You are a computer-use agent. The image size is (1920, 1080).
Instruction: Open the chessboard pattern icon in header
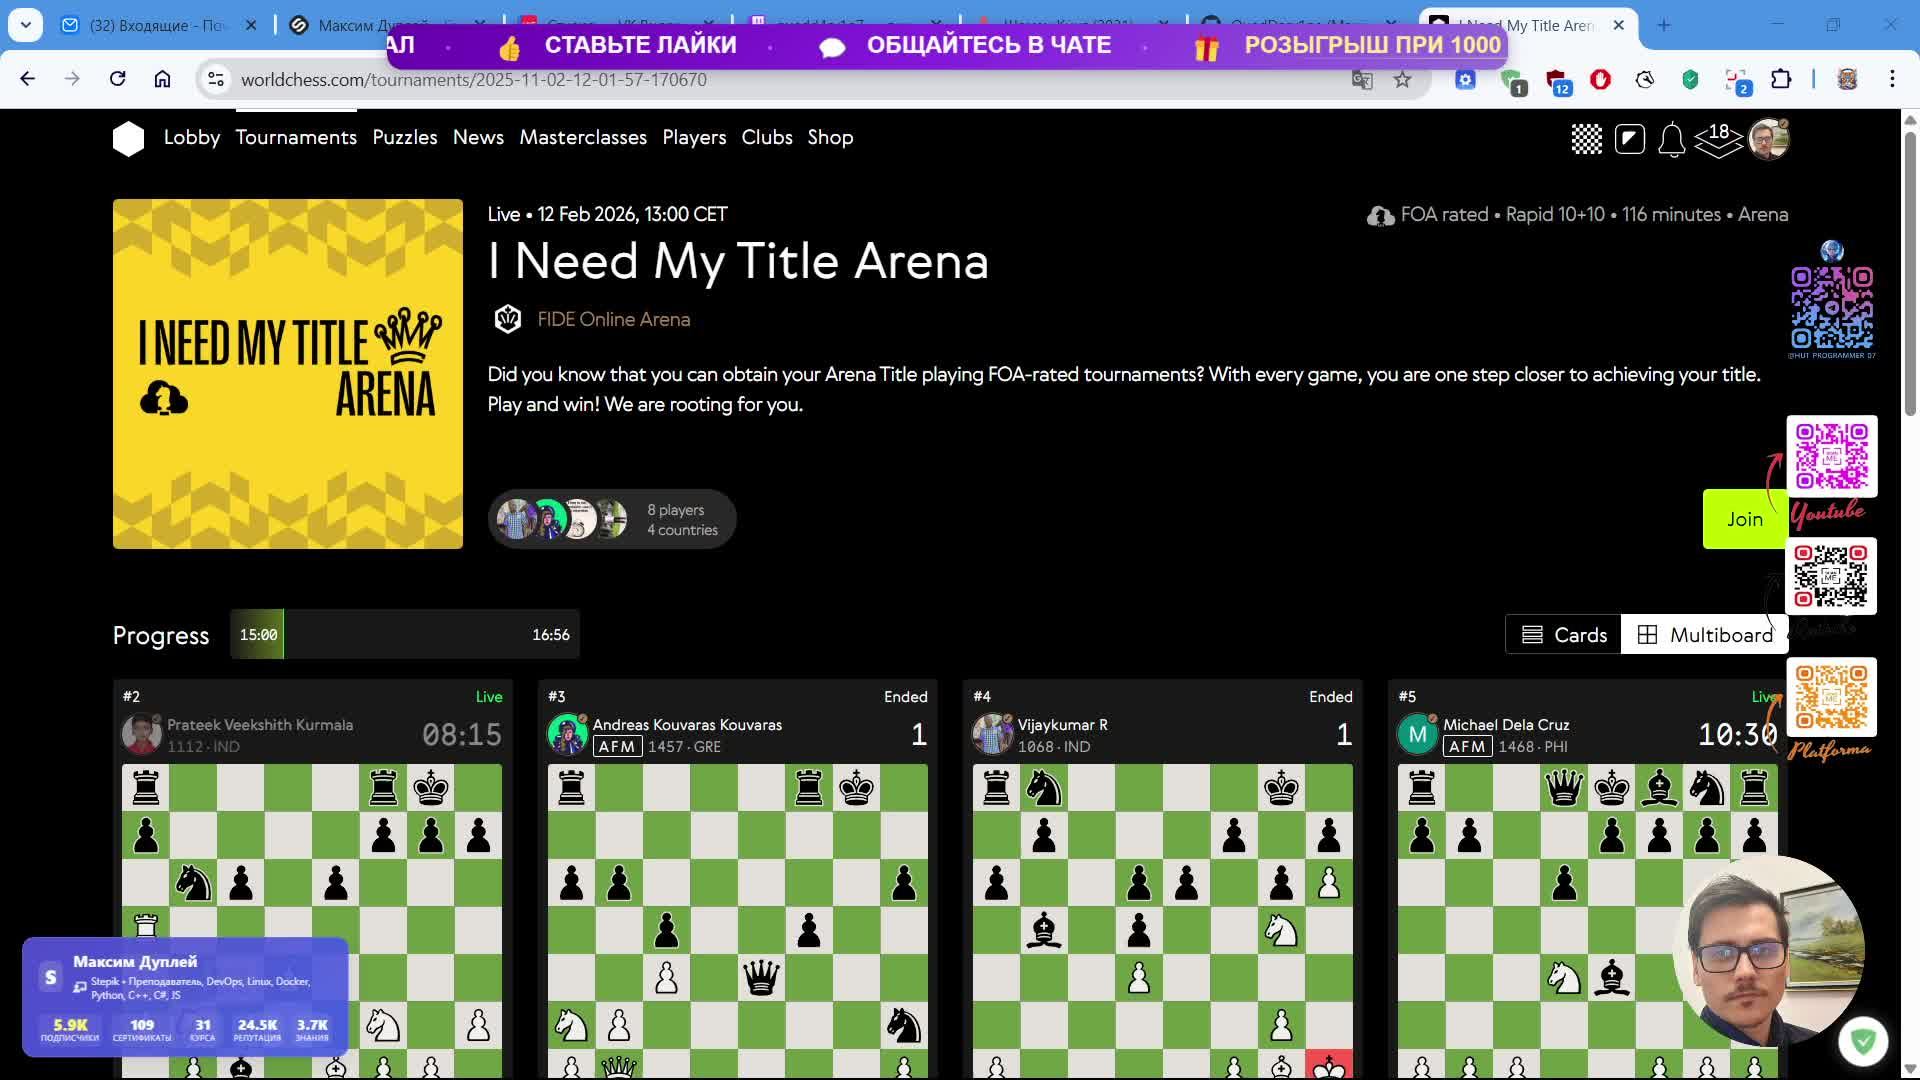(1586, 139)
